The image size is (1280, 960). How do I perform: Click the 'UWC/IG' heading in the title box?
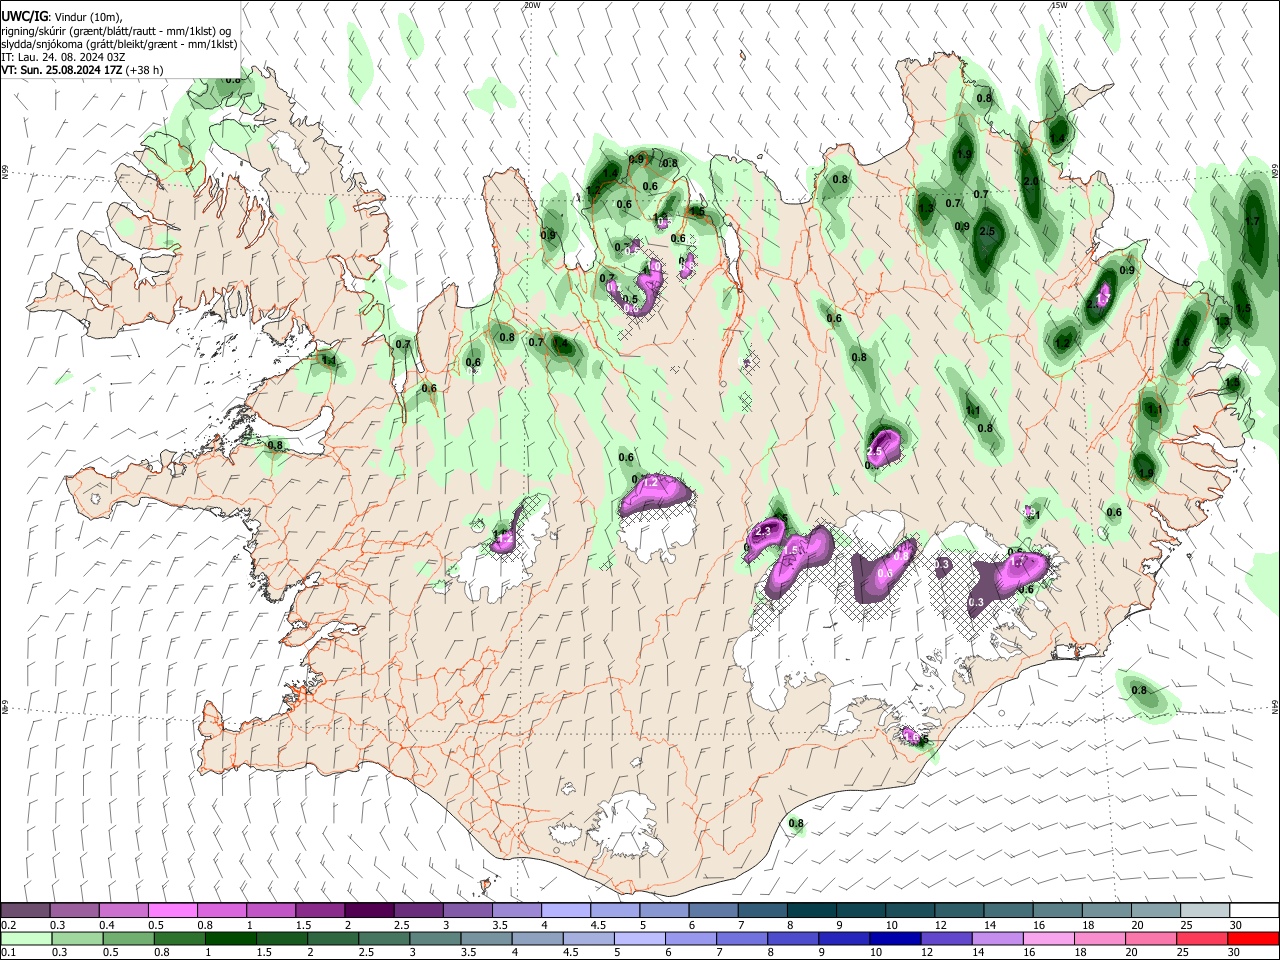tap(24, 16)
